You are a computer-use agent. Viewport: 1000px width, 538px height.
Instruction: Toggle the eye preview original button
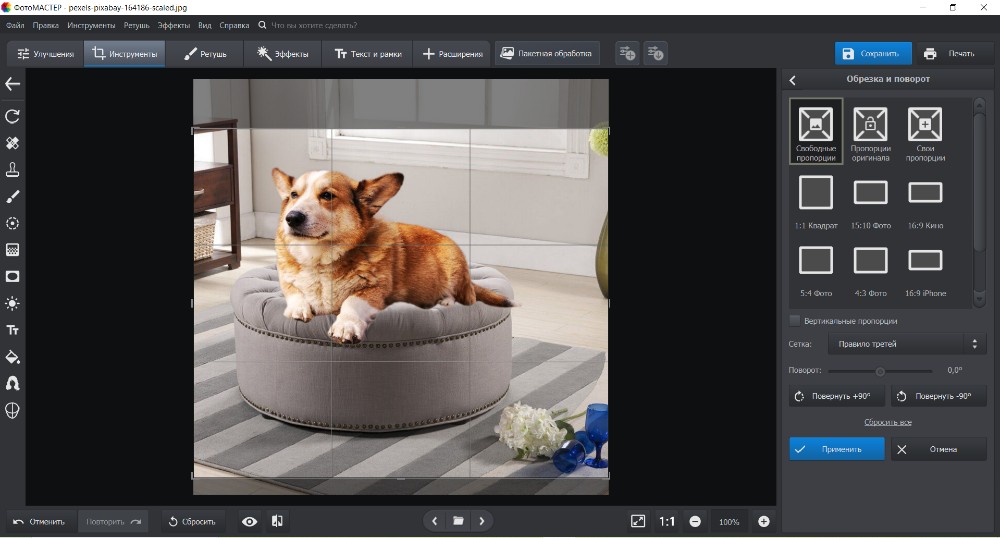coord(249,521)
